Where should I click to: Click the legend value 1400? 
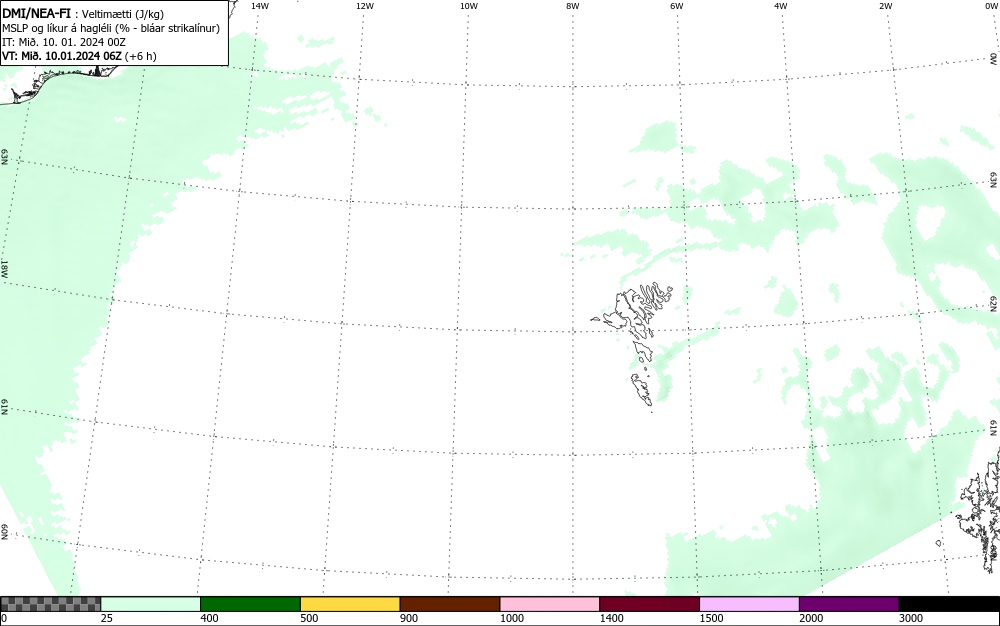612,618
